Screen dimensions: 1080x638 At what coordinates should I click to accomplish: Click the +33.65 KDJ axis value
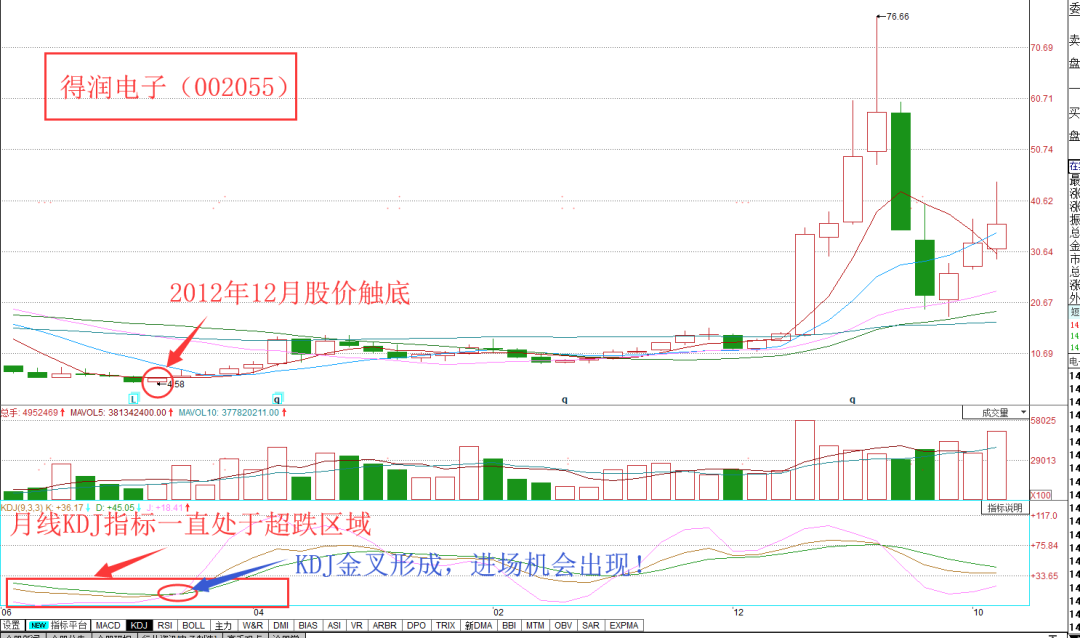tap(1044, 575)
